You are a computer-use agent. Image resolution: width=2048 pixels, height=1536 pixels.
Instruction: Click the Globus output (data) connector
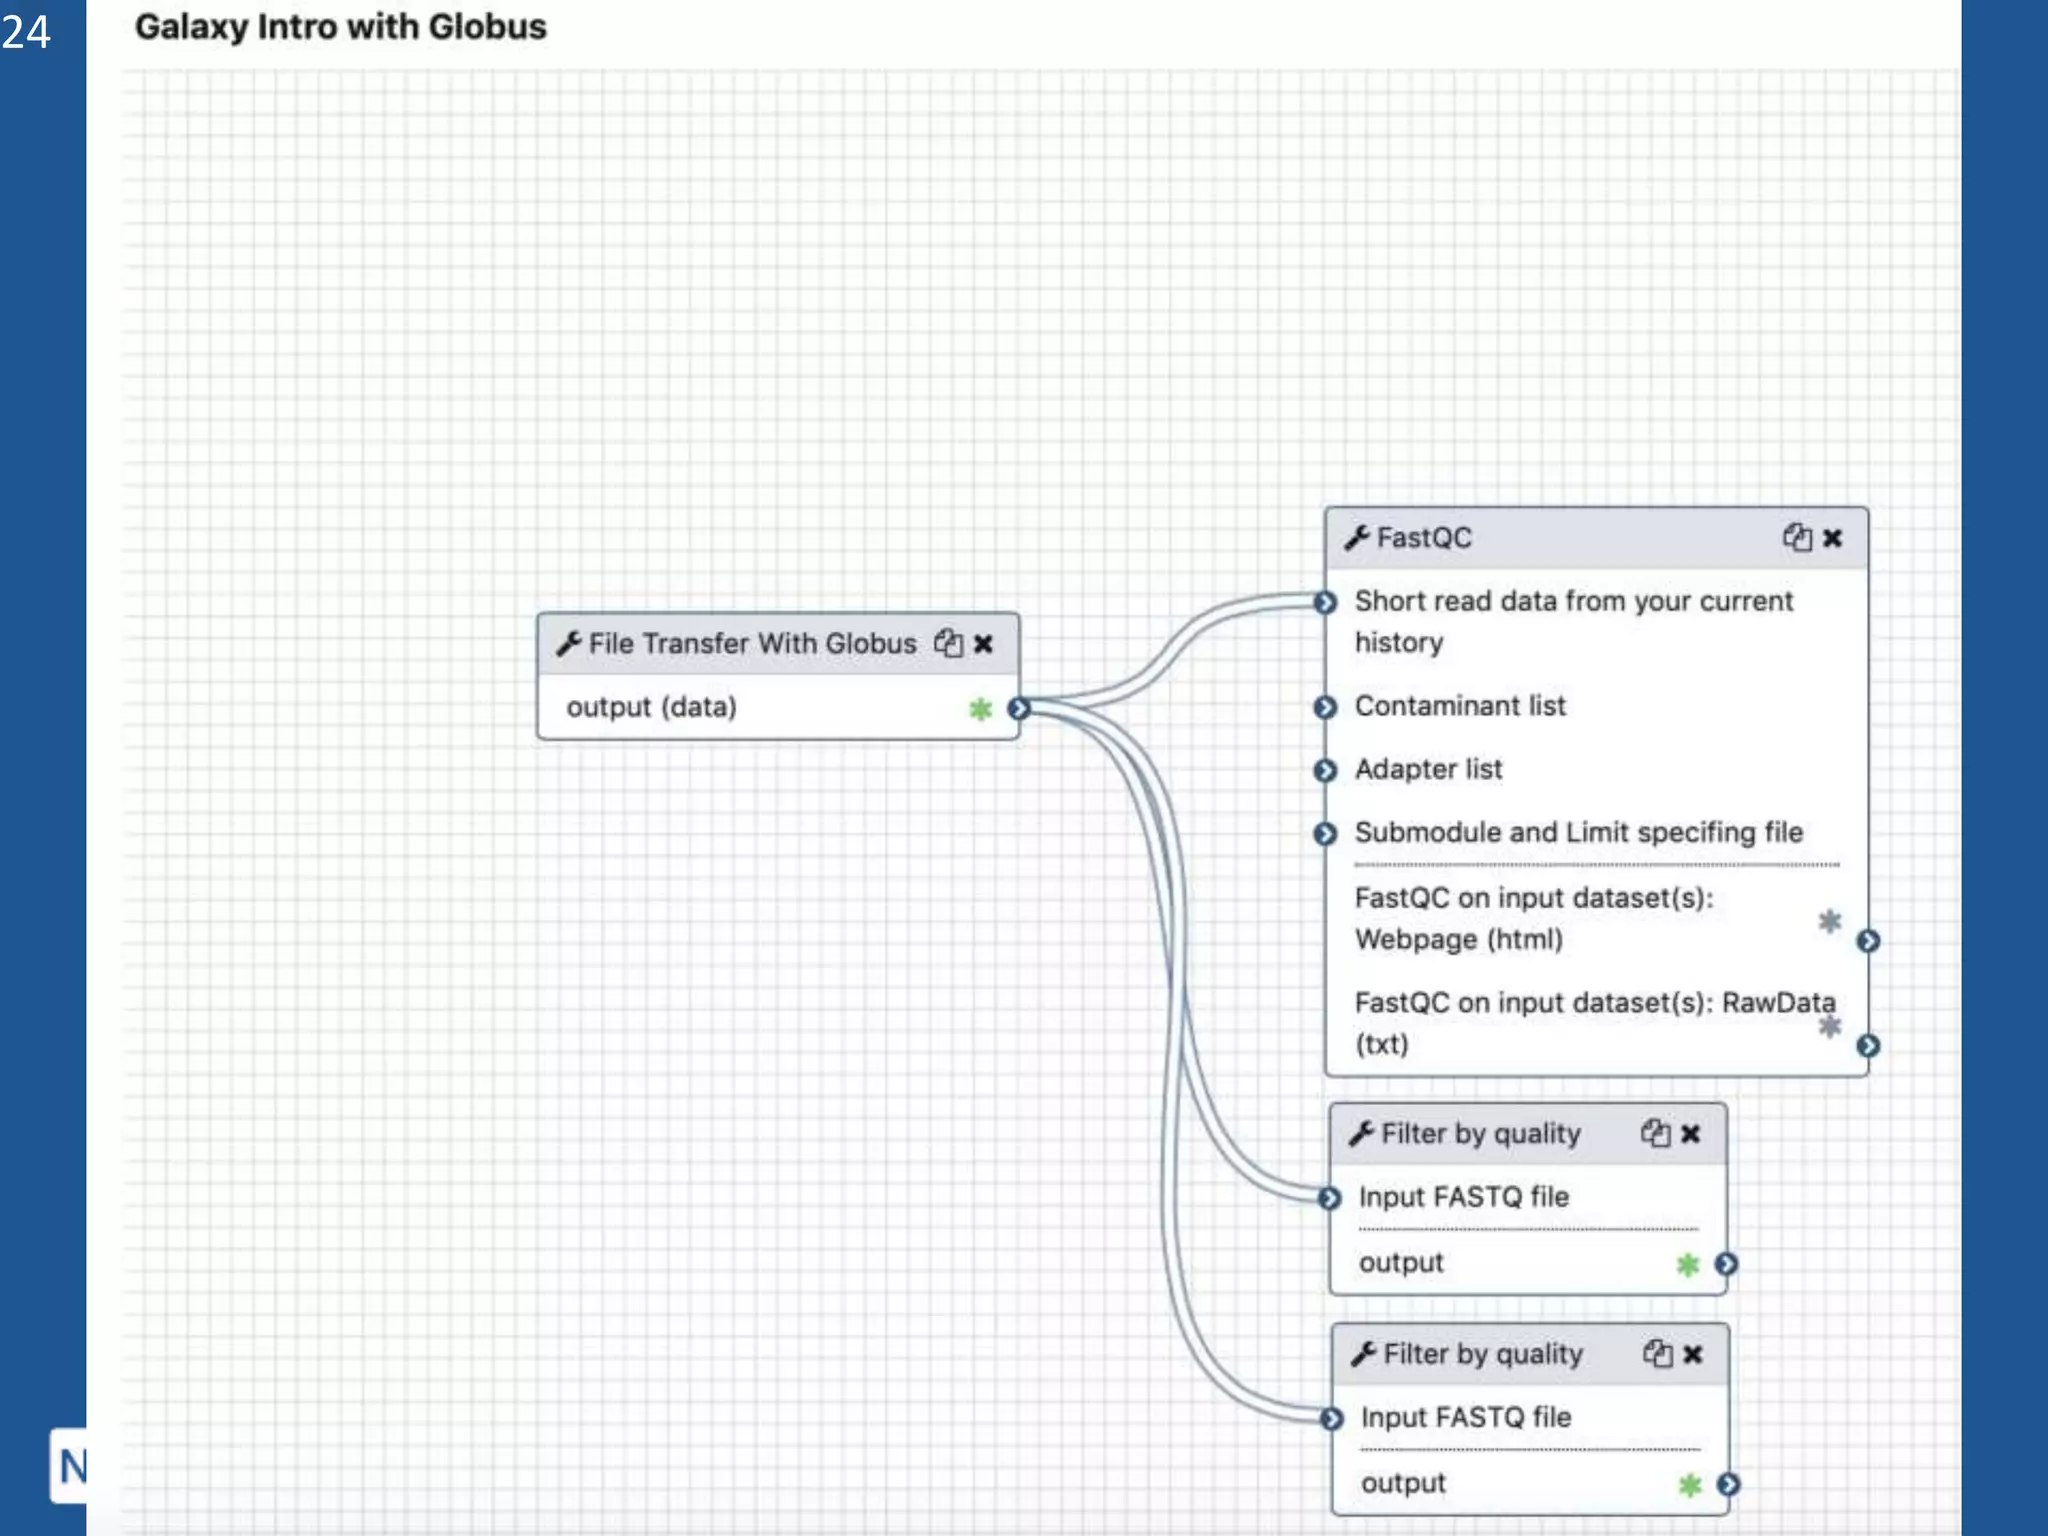pos(1019,708)
